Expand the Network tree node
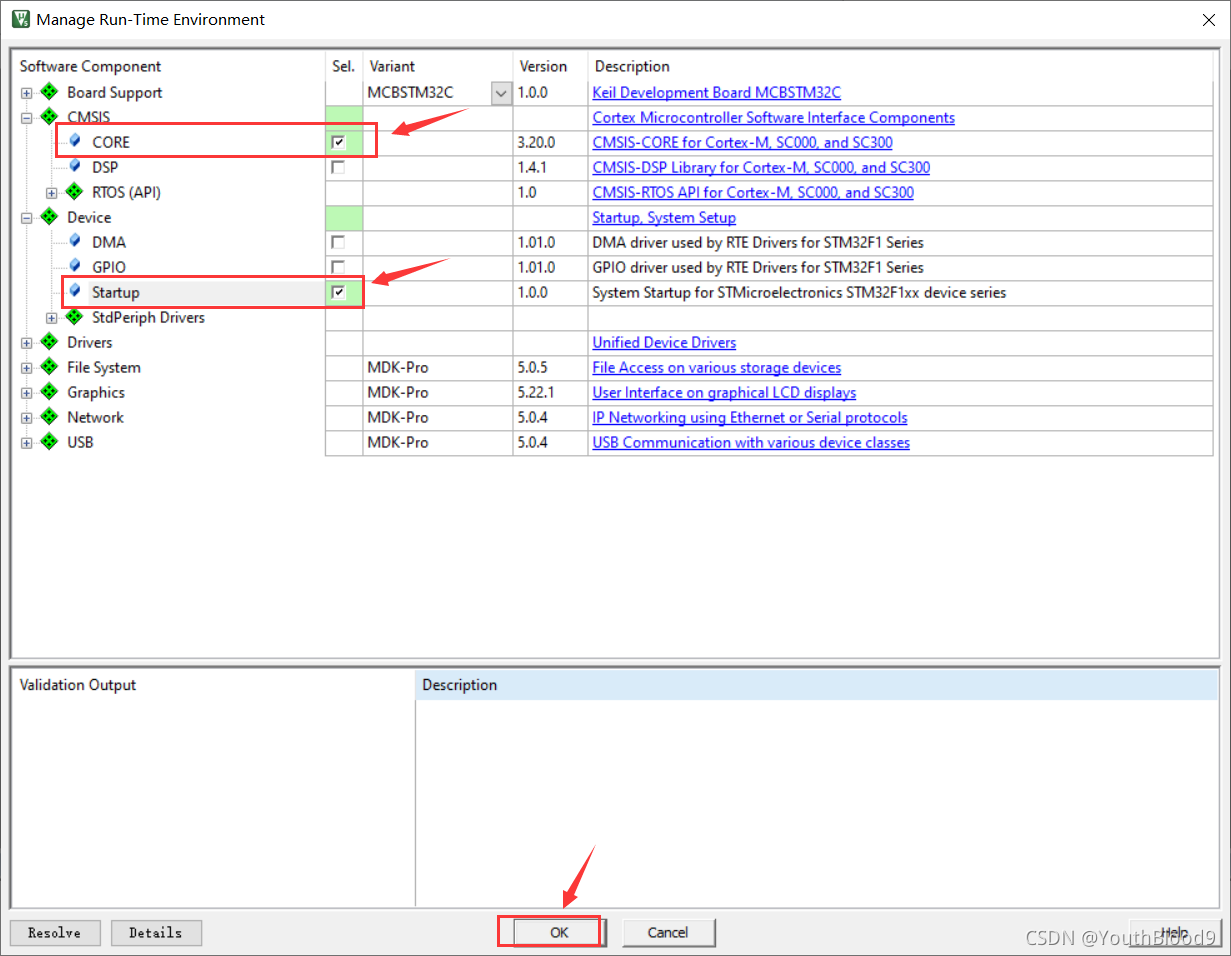Screen dimensions: 1231x956 click(27, 418)
